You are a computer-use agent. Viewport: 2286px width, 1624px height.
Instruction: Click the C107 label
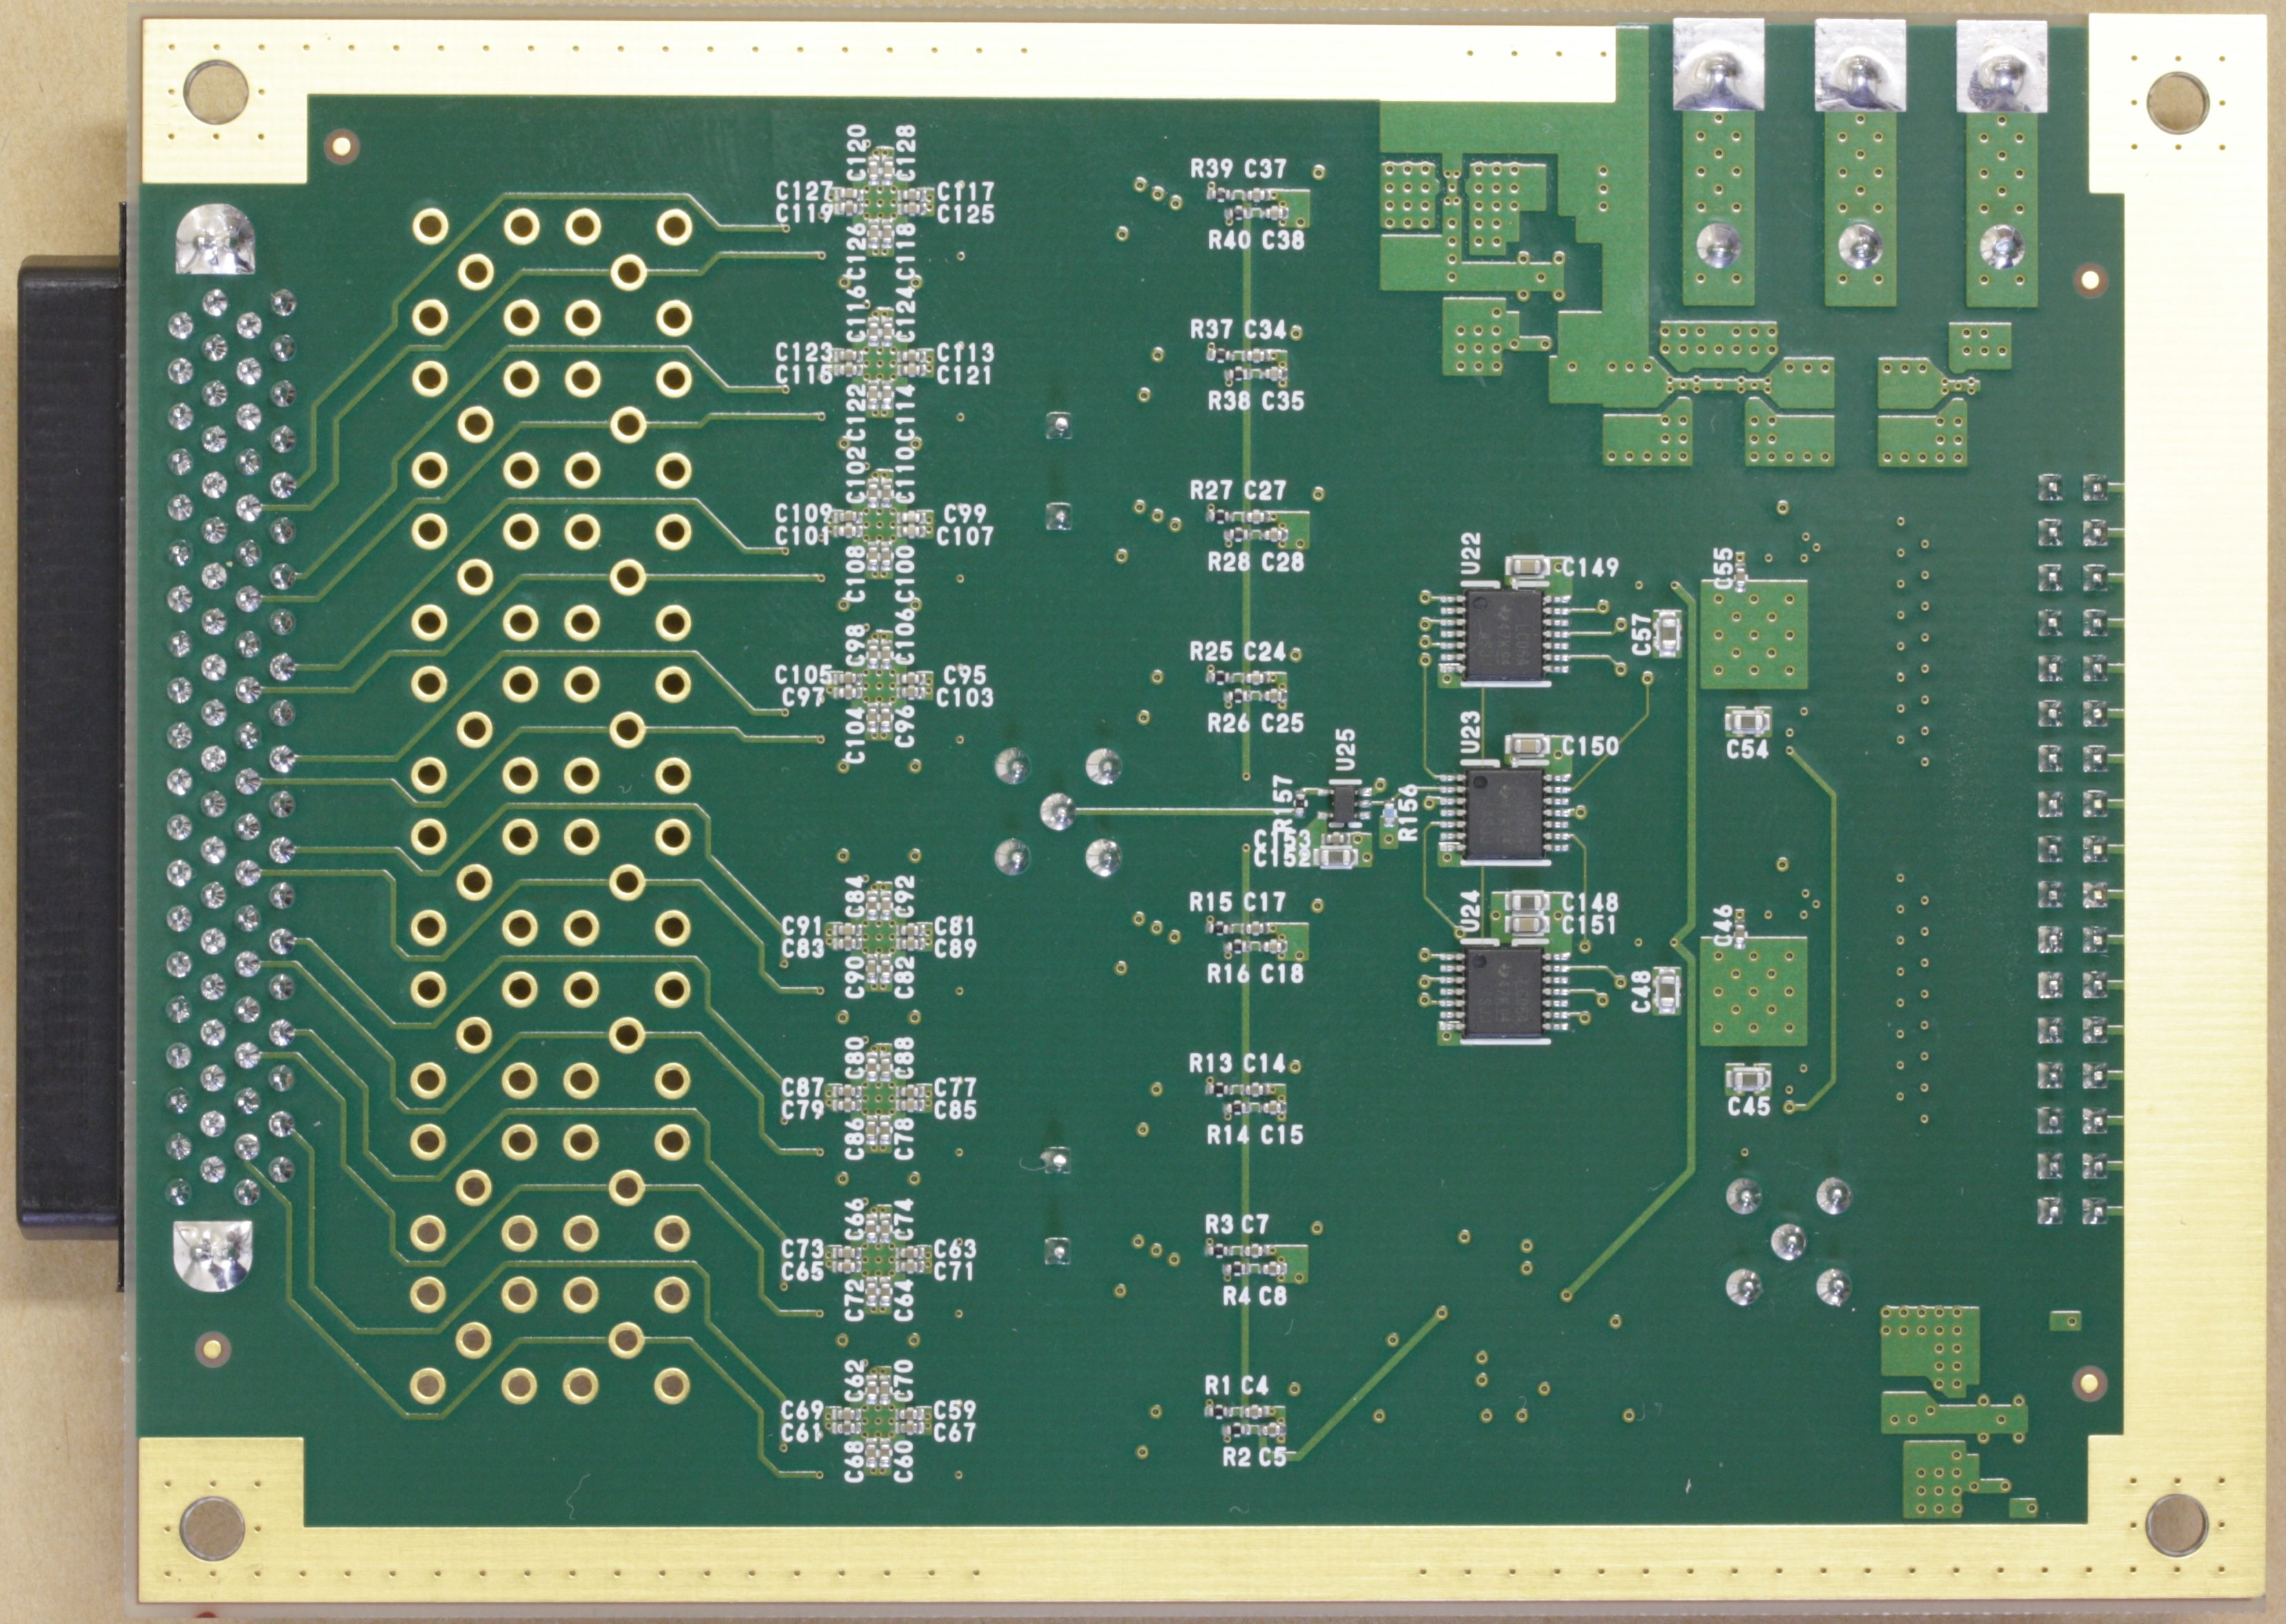click(x=966, y=537)
